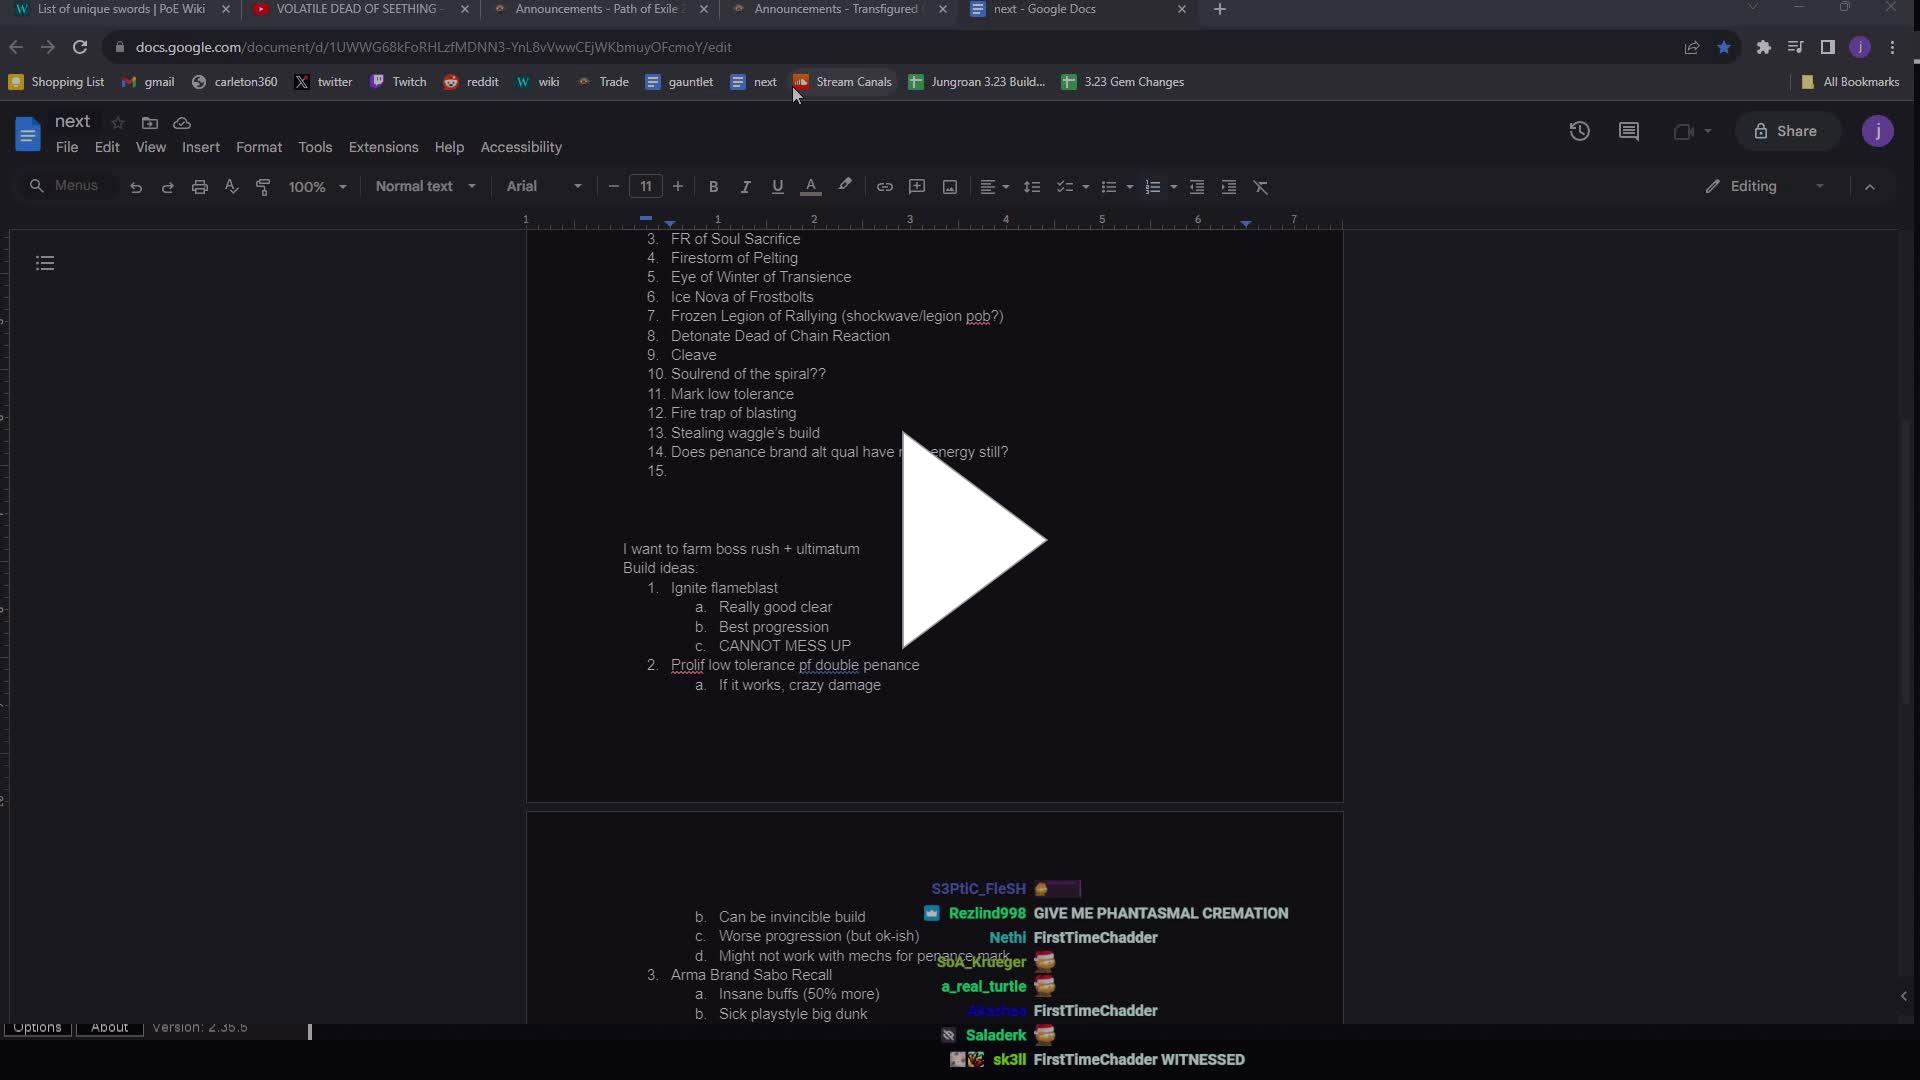Open a print preview of the document

click(200, 187)
